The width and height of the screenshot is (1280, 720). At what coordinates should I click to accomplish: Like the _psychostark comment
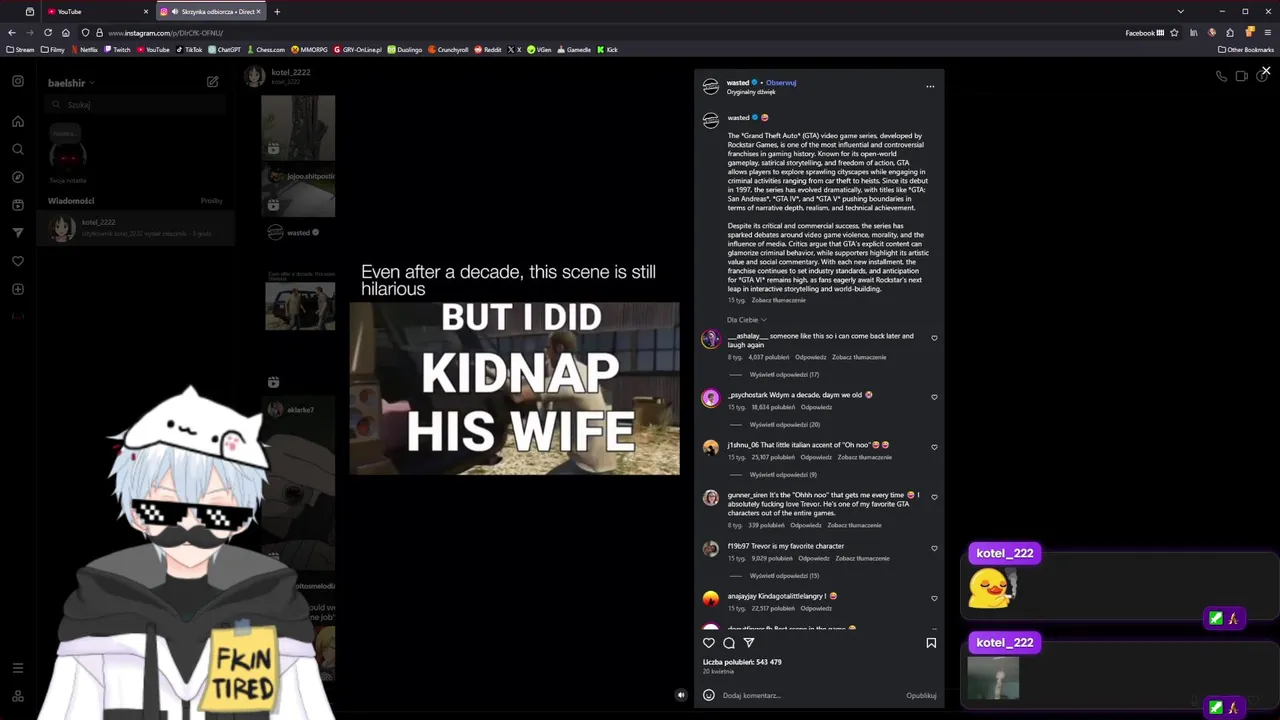tap(934, 397)
